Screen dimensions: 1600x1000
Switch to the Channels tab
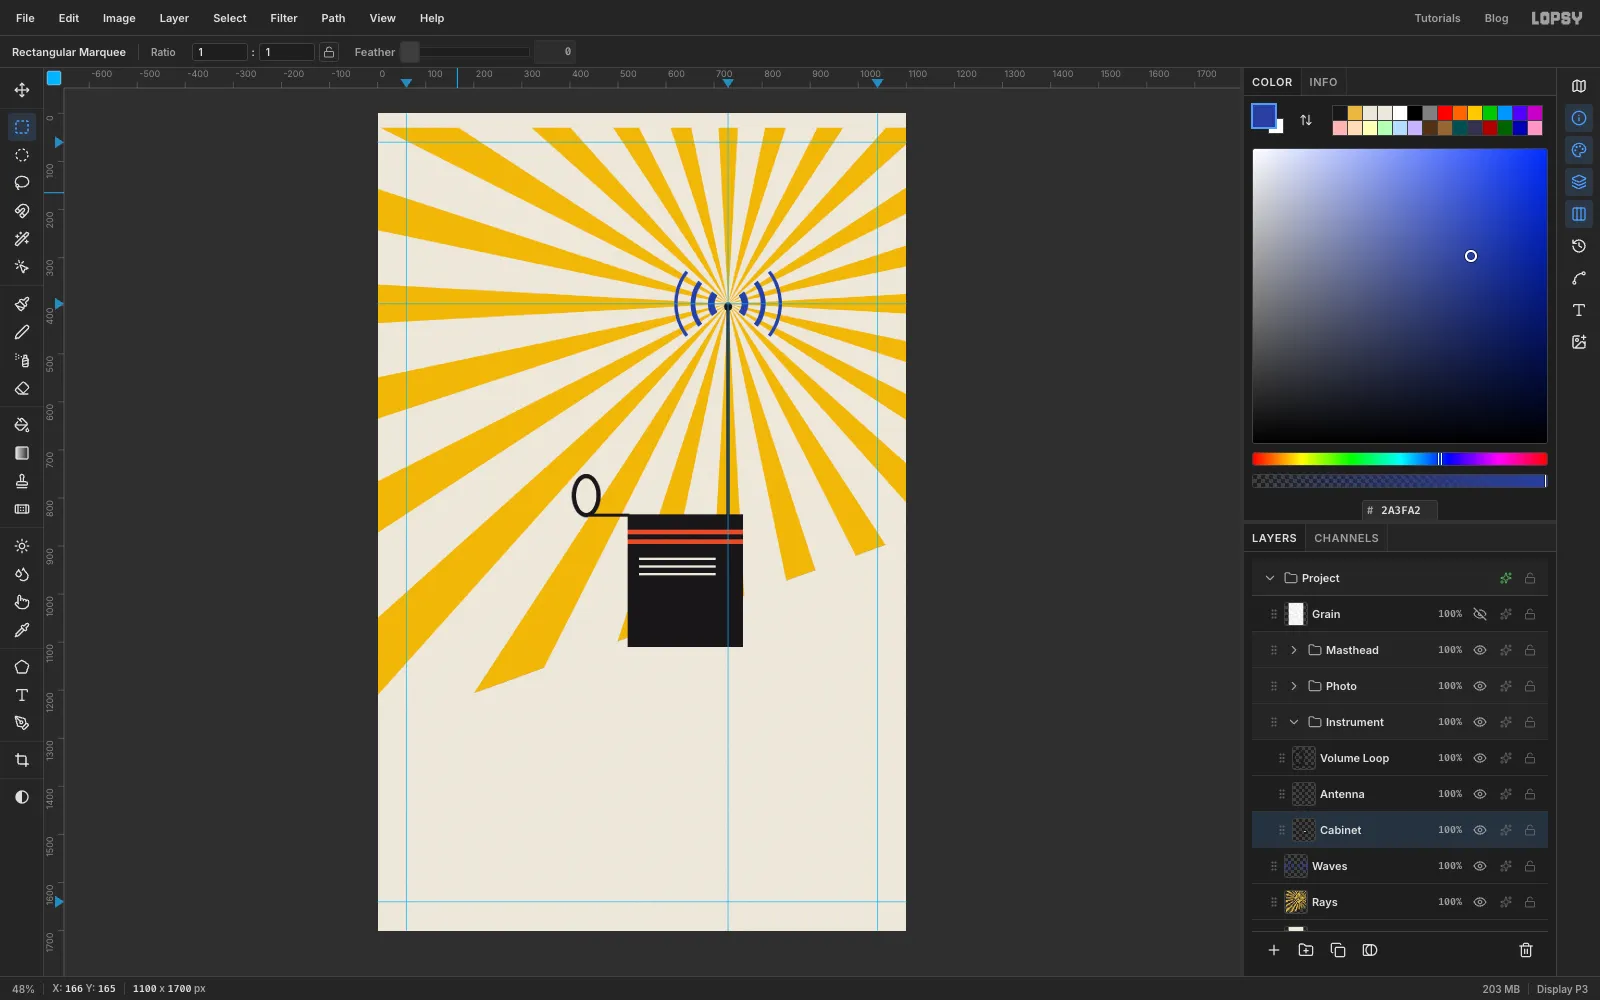coord(1346,538)
